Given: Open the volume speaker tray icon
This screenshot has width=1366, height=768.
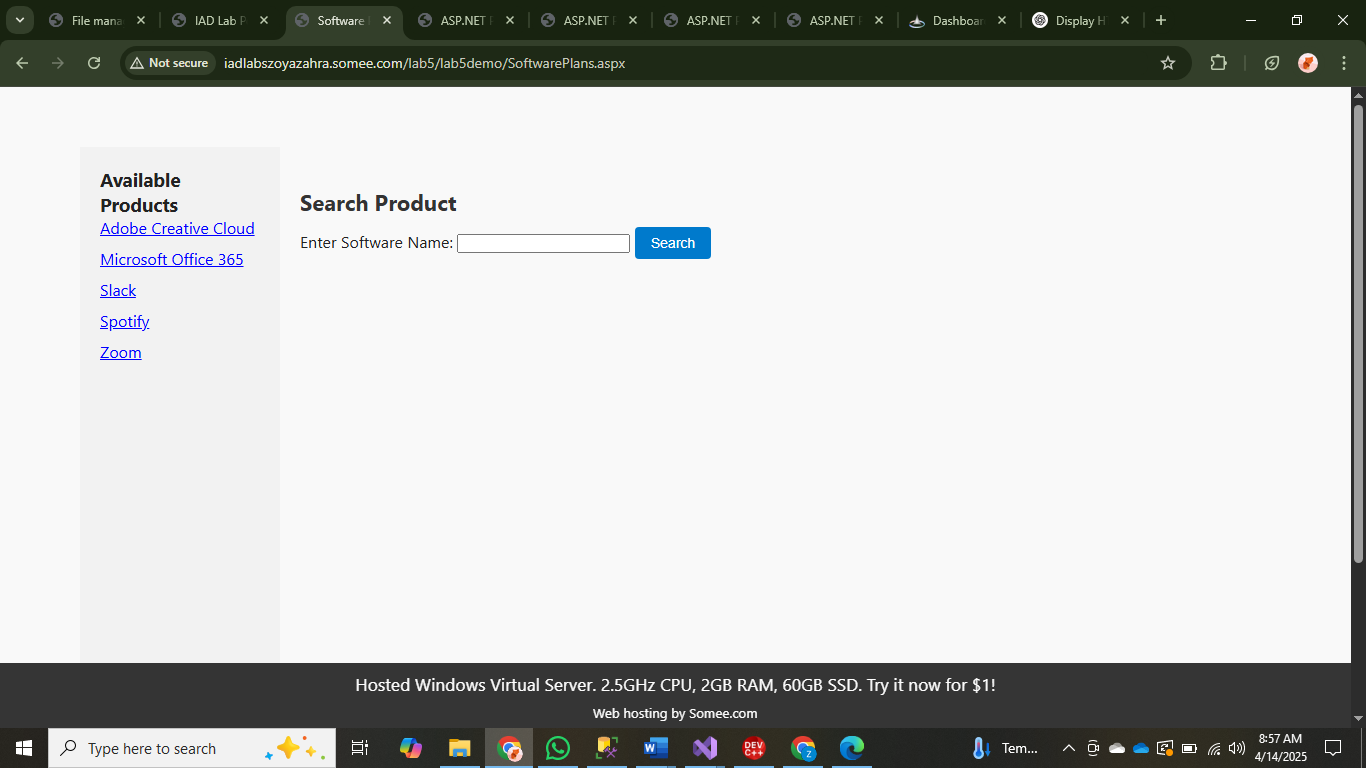Looking at the screenshot, I should pyautogui.click(x=1237, y=748).
